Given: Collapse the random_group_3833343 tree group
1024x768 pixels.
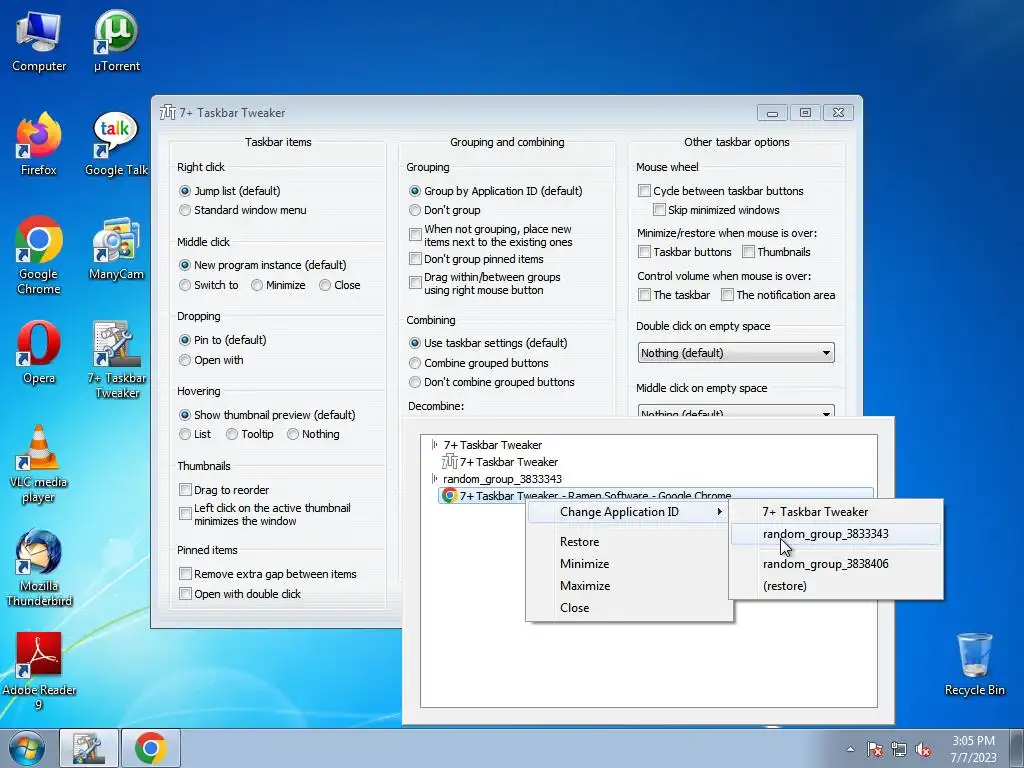Looking at the screenshot, I should pyautogui.click(x=435, y=479).
